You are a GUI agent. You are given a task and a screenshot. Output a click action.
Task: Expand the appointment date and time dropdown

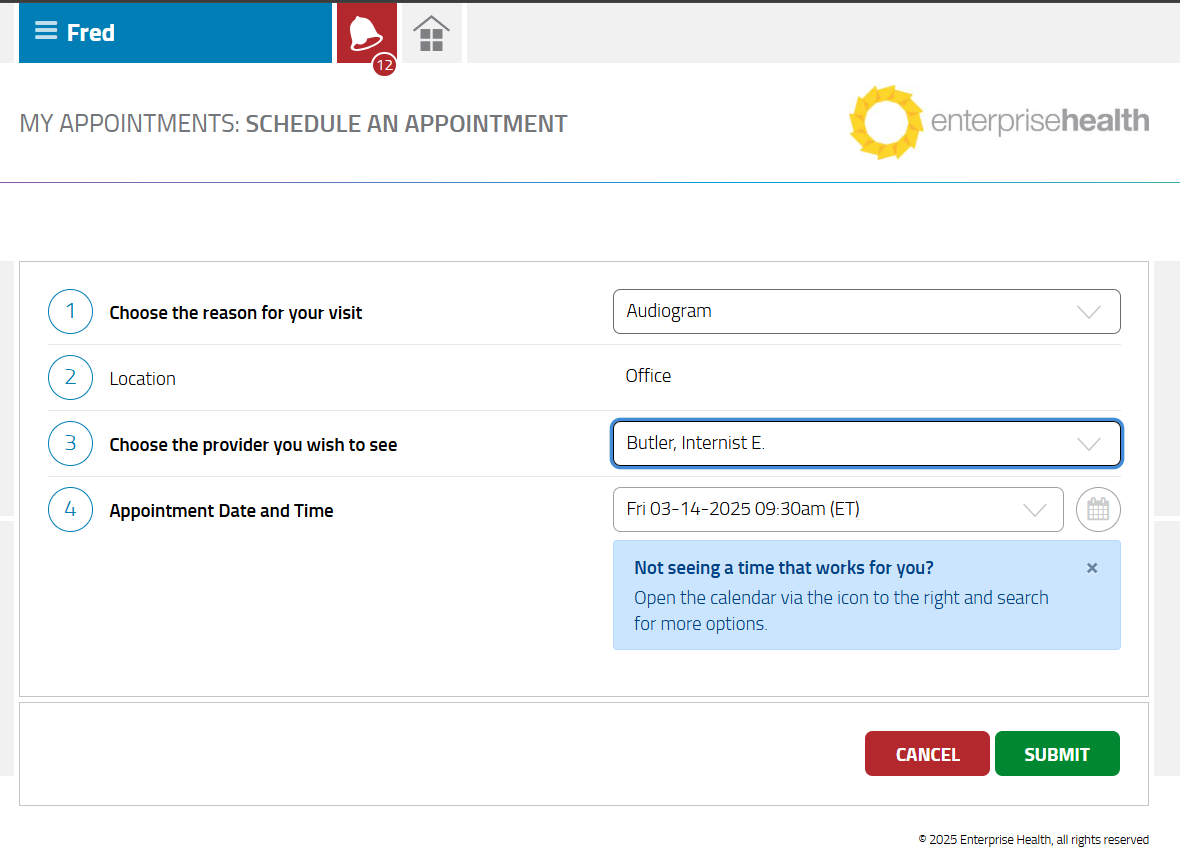[837, 510]
